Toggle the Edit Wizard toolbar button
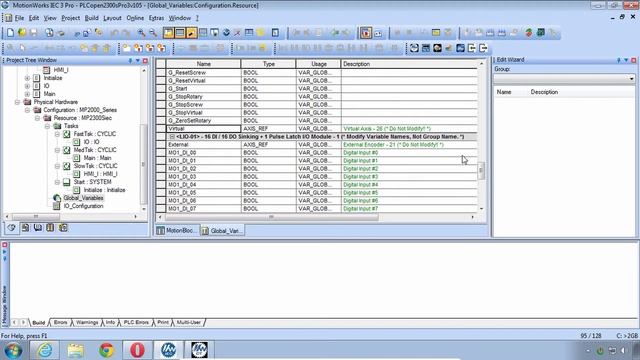The image size is (640, 360). (191, 33)
